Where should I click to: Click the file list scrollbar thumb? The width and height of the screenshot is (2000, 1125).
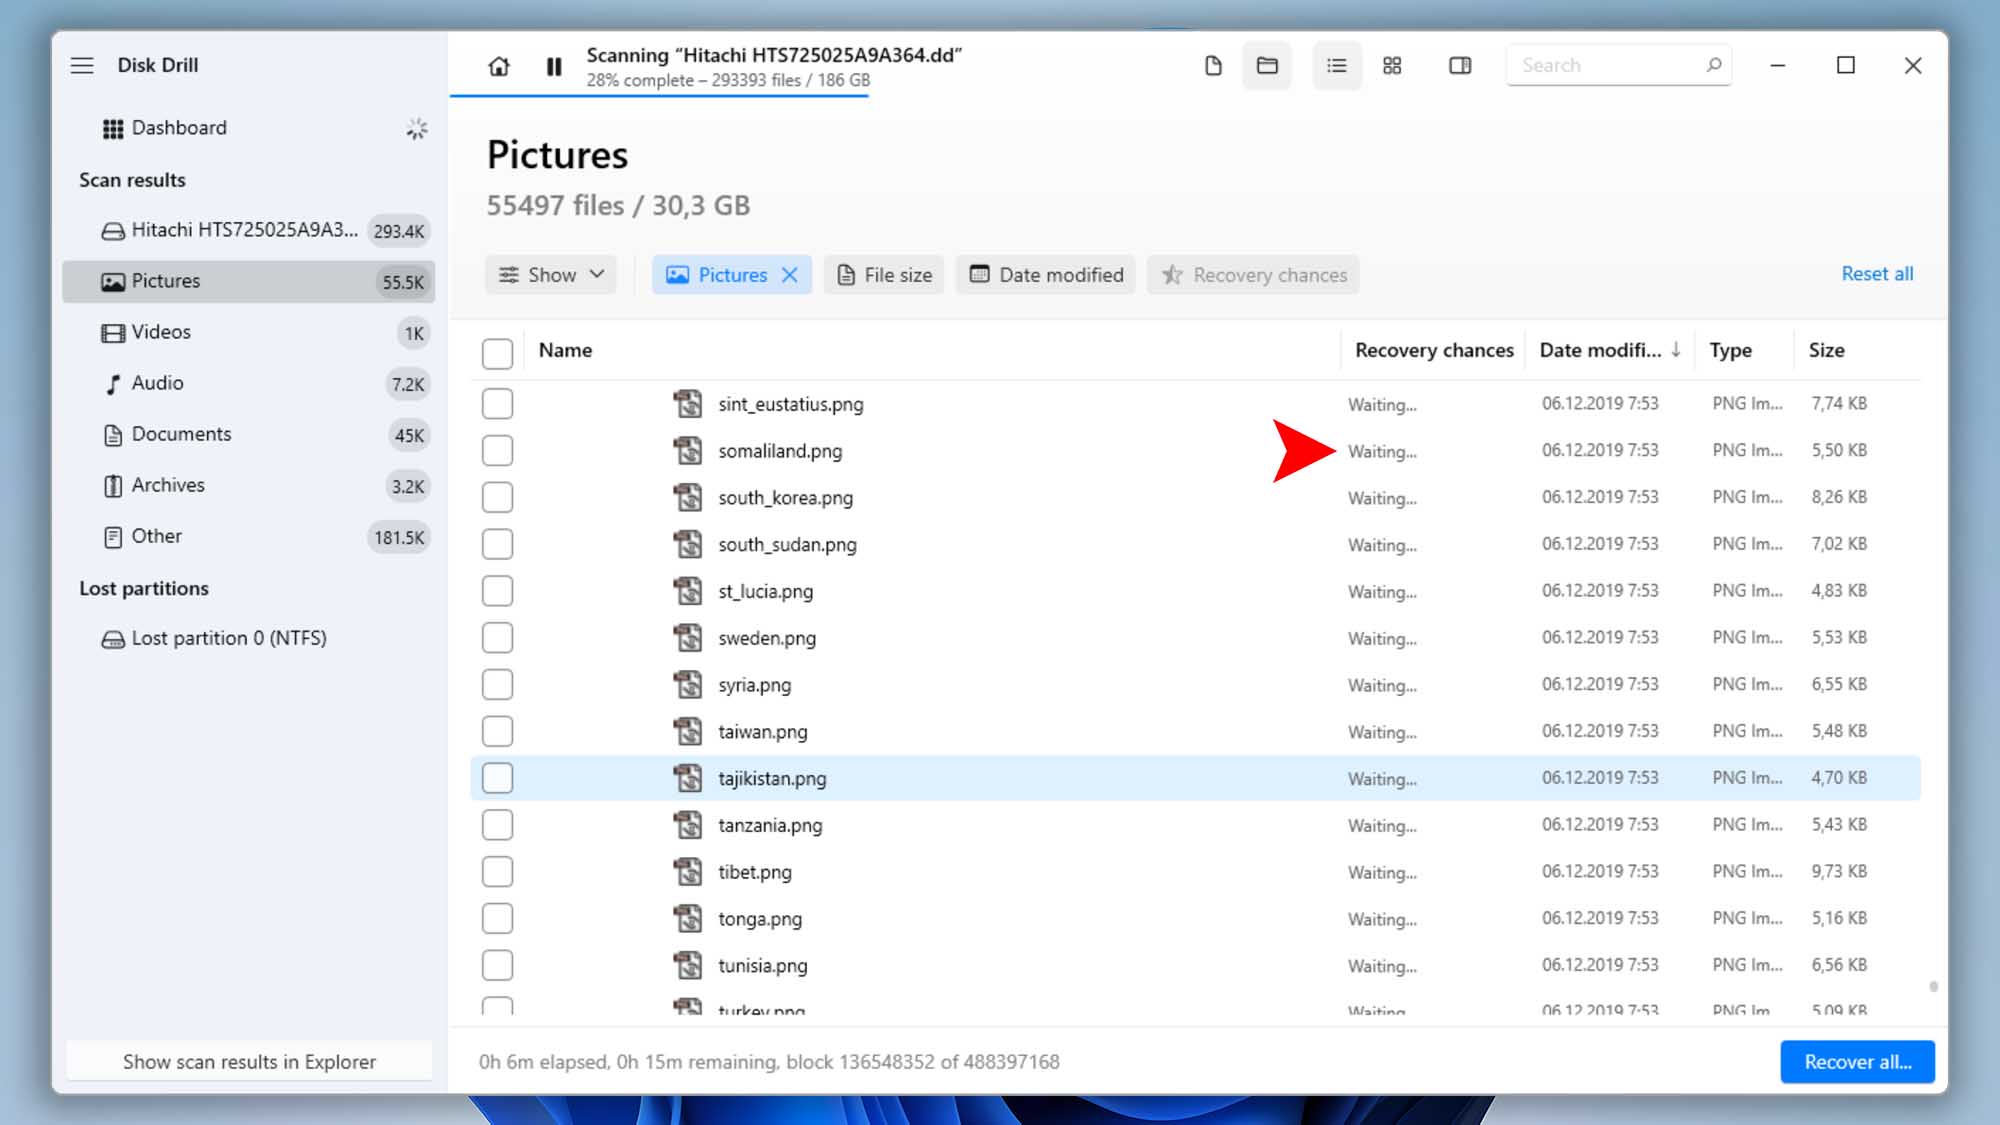[1933, 987]
